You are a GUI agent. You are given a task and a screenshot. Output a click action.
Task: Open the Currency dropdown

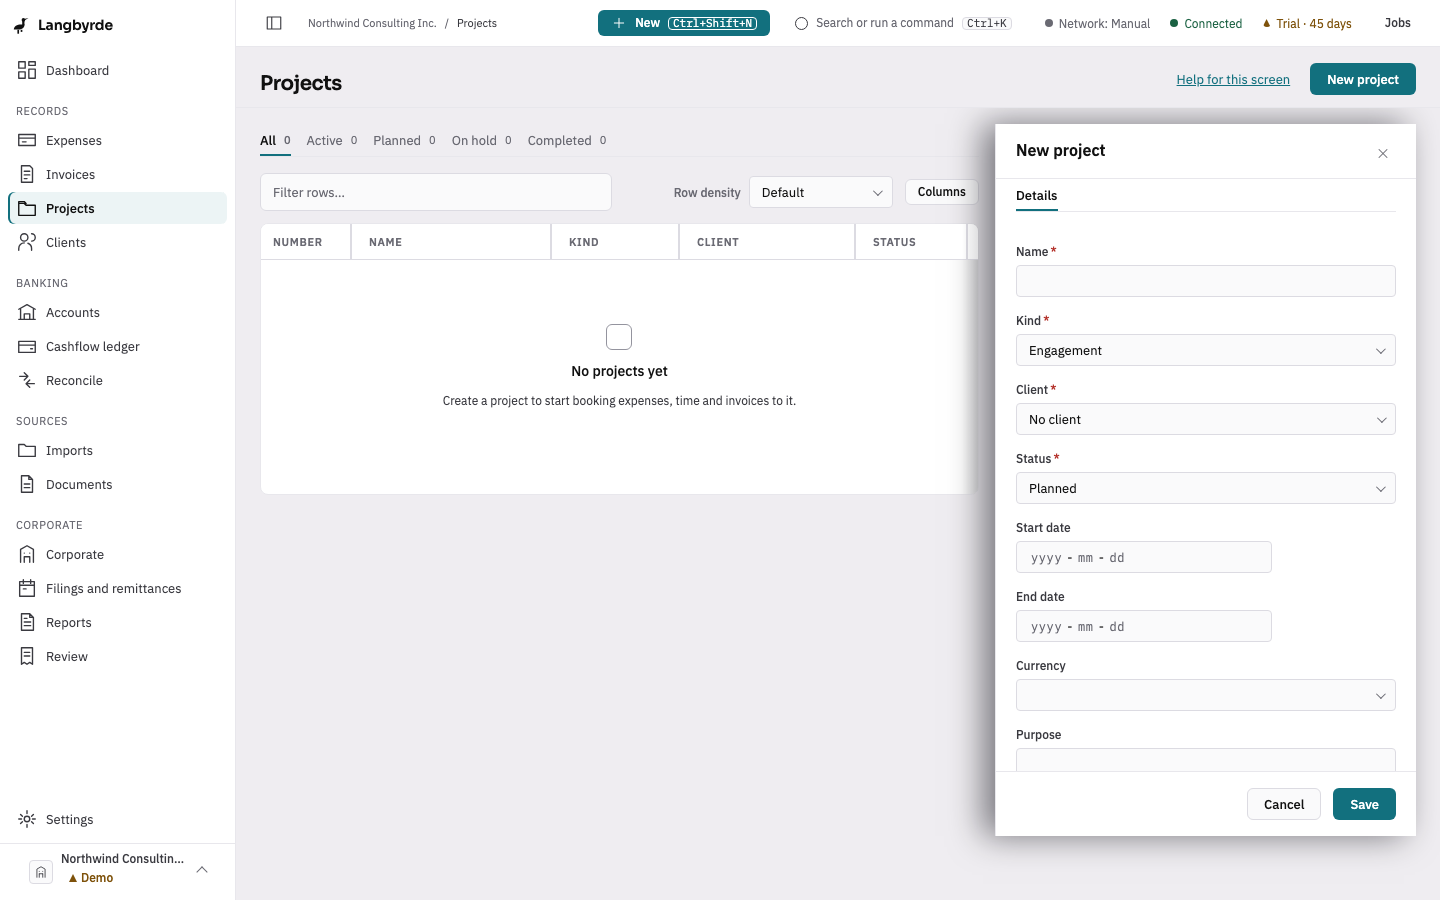pyautogui.click(x=1206, y=695)
